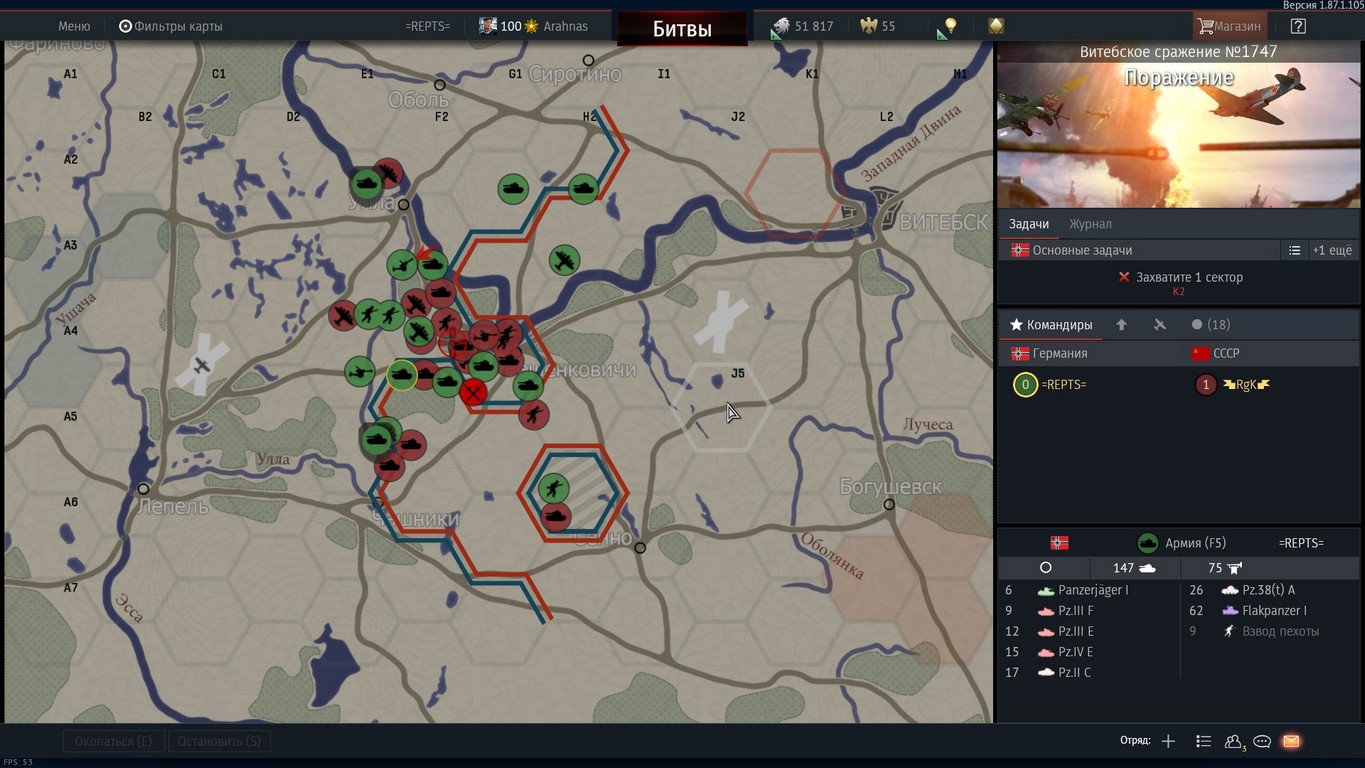Open the squad list icon menu
The height and width of the screenshot is (768, 1365).
click(x=1203, y=741)
